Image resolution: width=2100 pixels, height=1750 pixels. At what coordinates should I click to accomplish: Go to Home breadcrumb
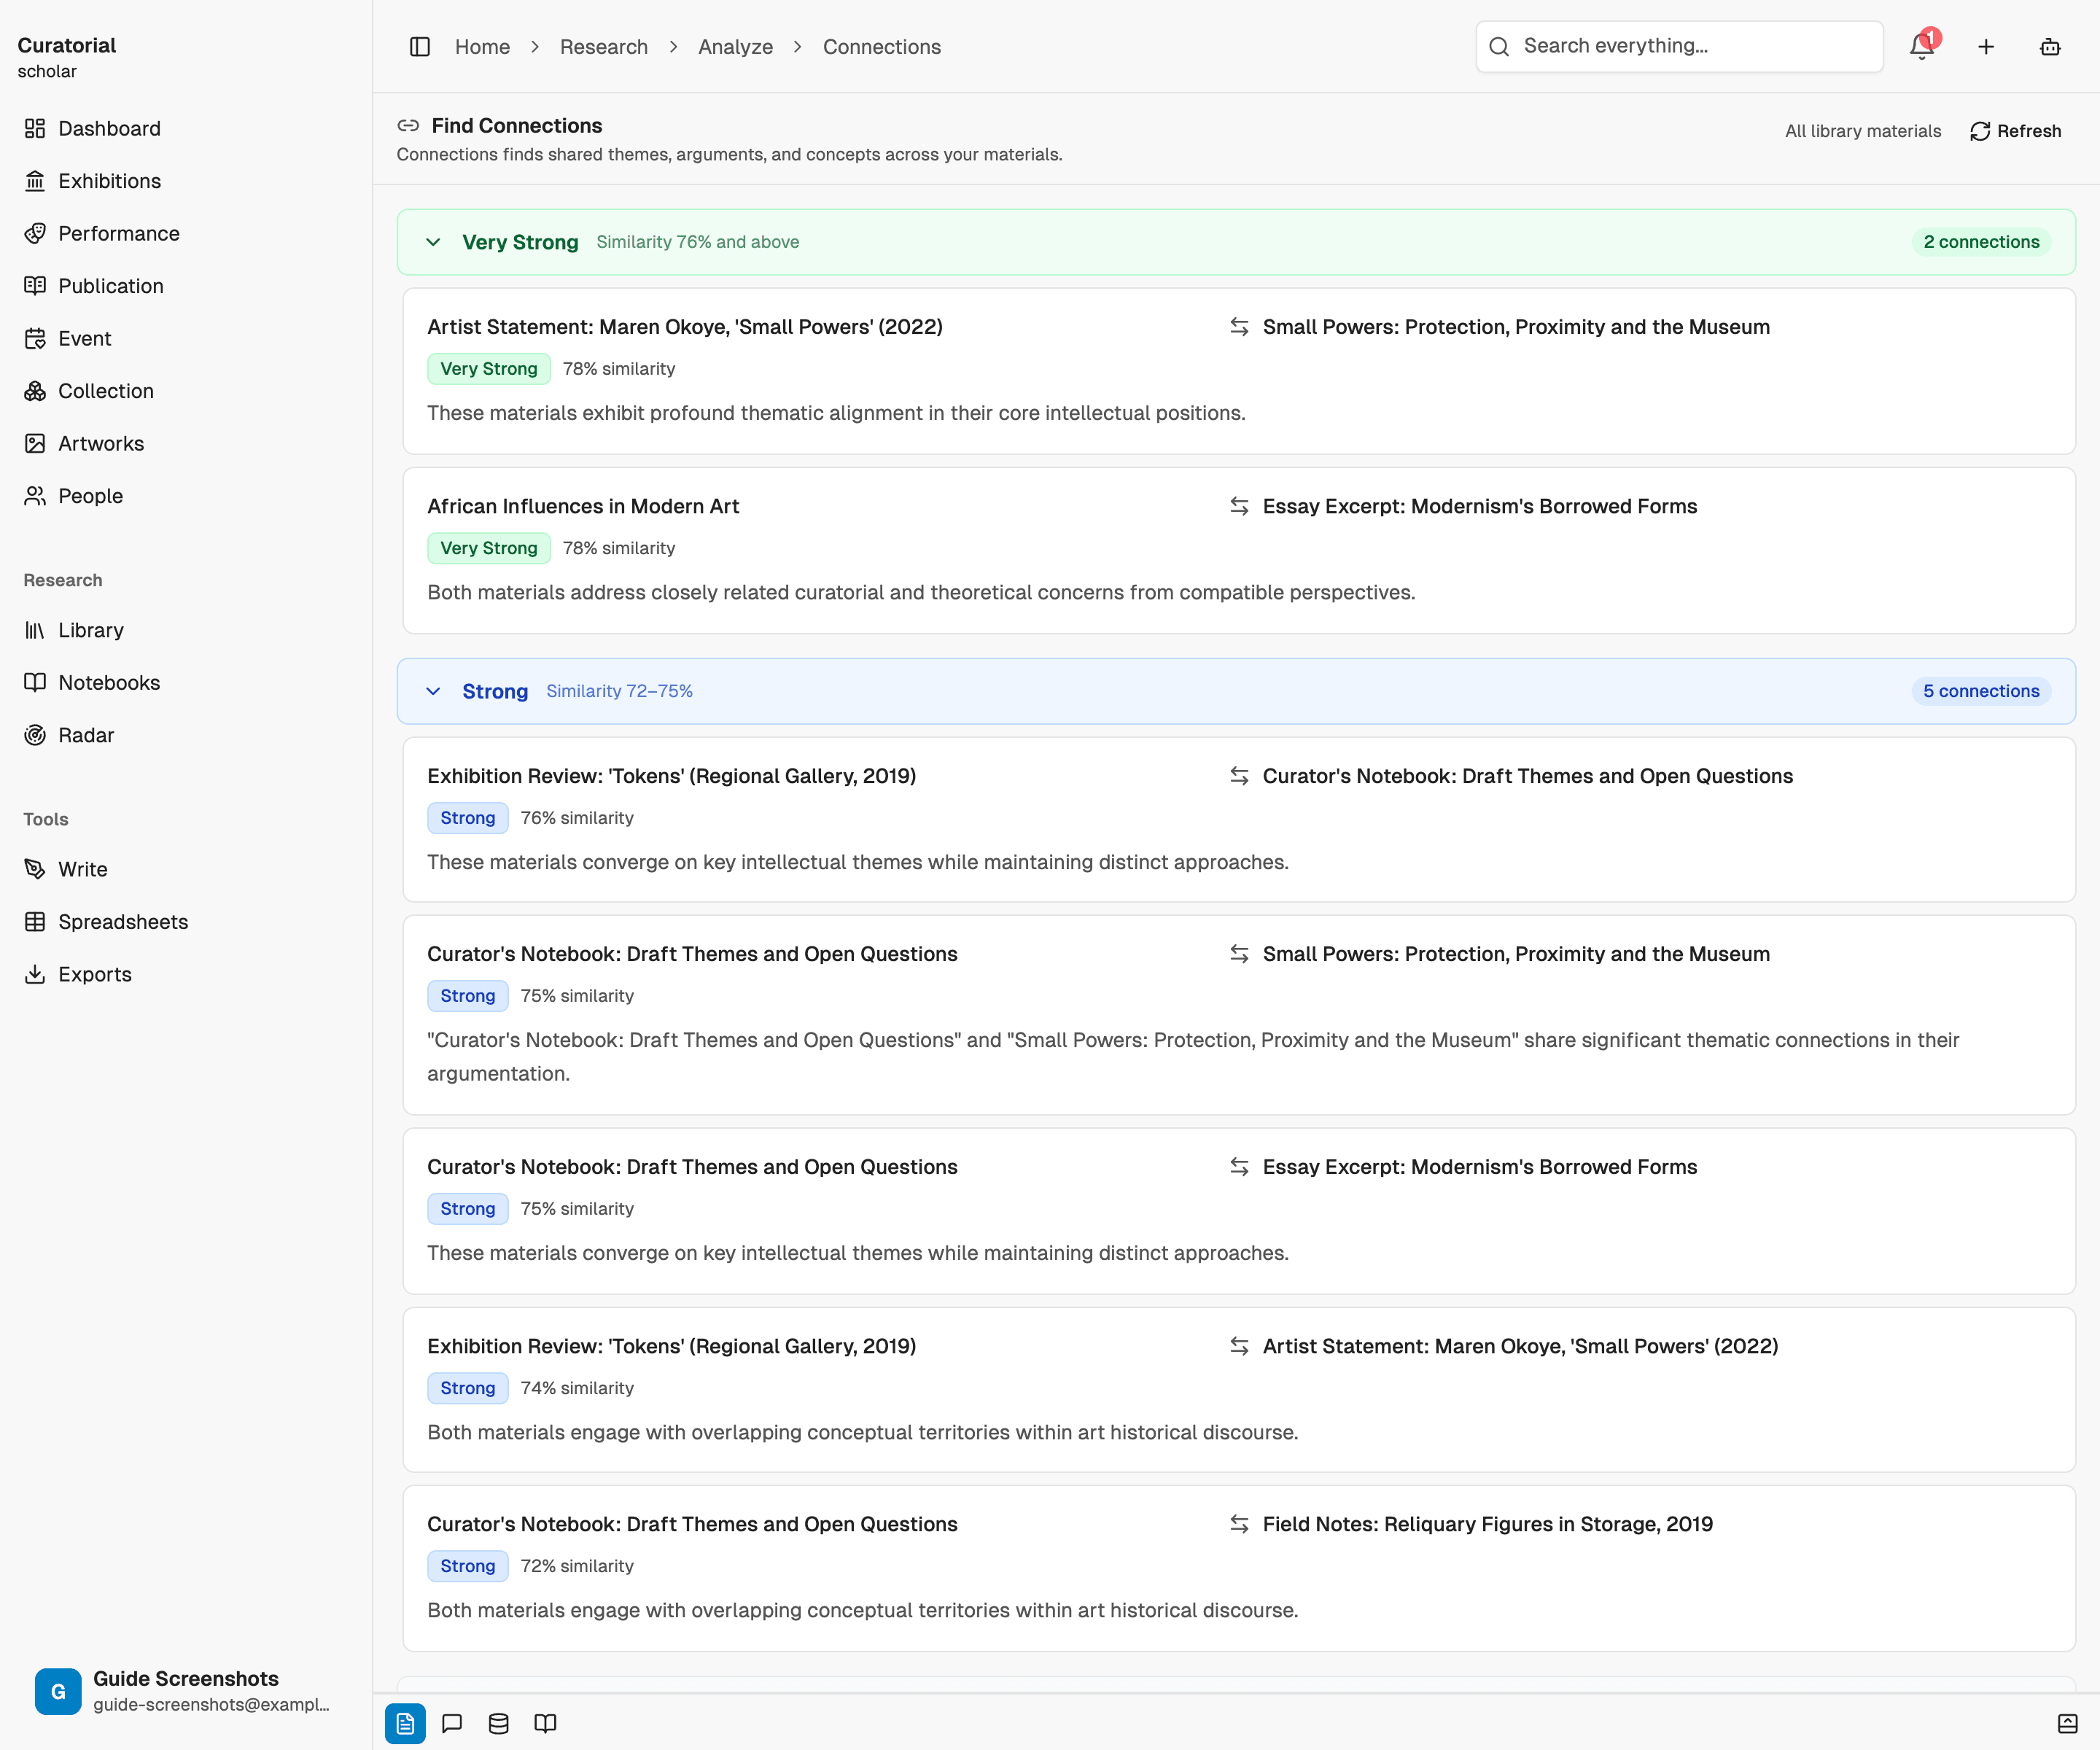482,47
